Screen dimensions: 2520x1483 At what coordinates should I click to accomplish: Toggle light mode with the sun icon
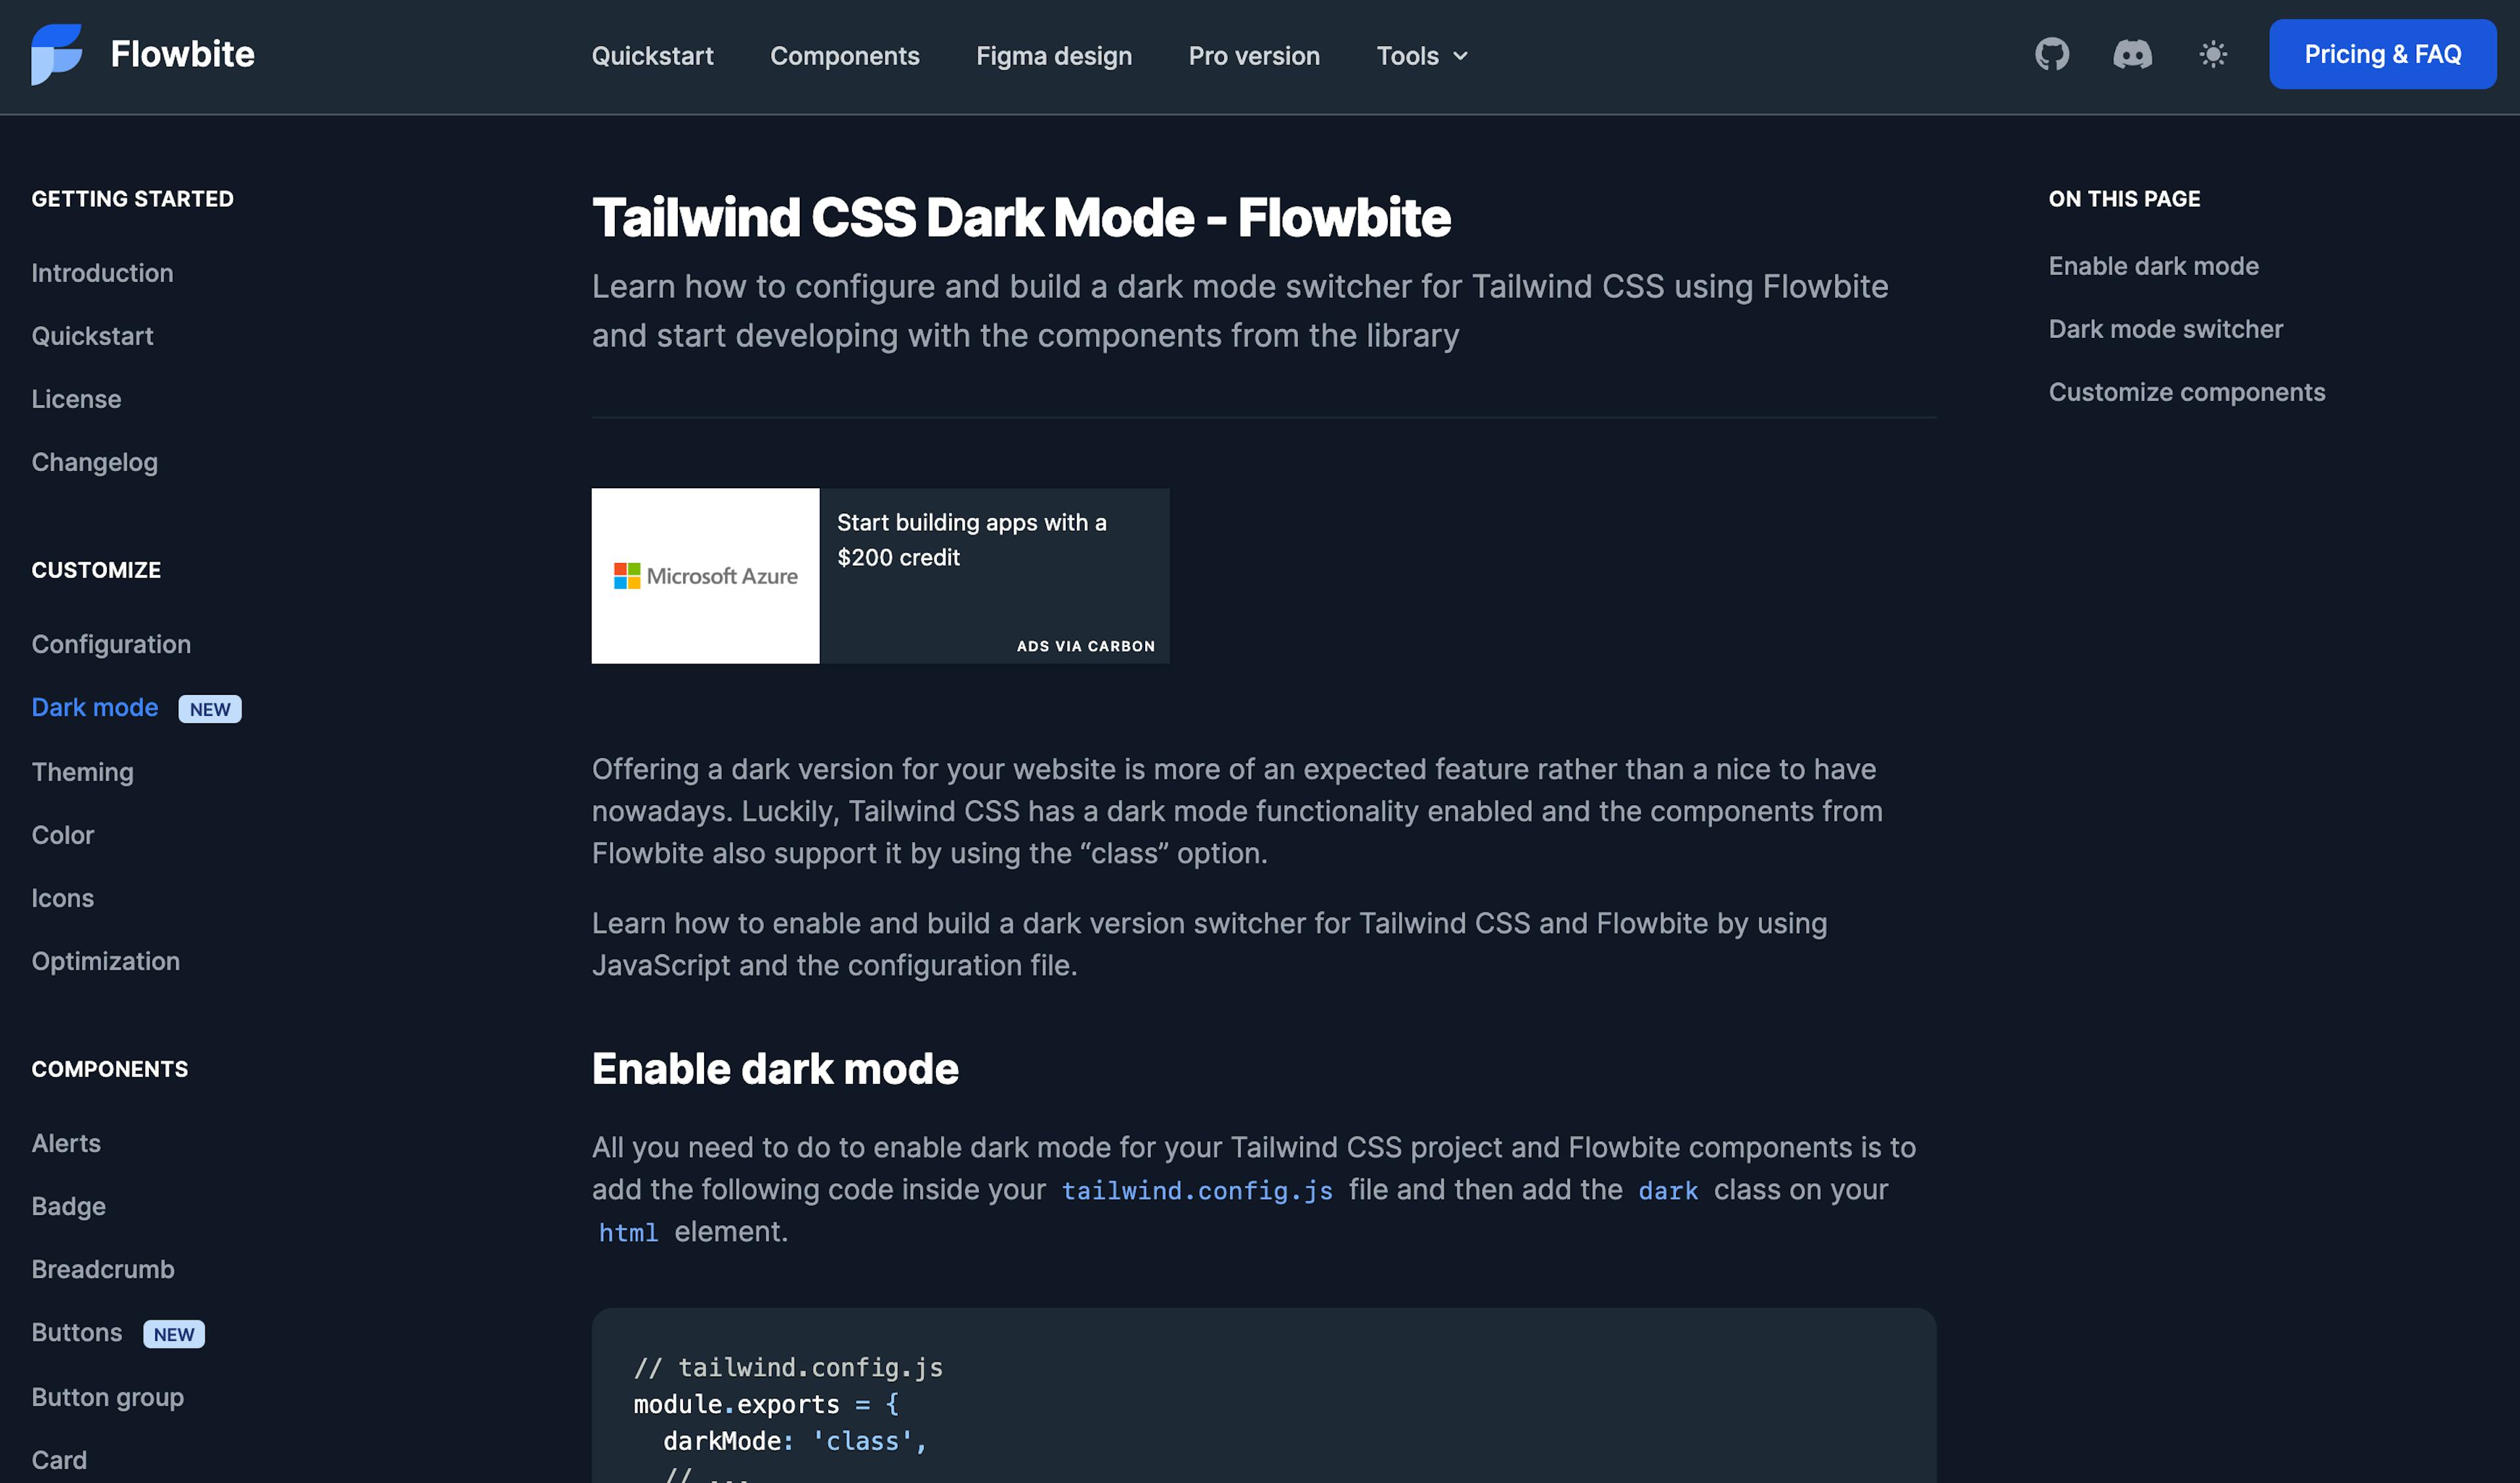point(2213,54)
